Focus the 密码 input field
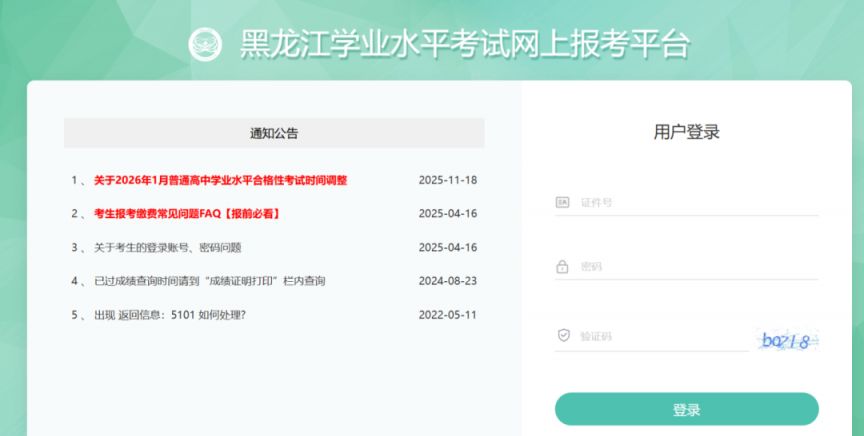 tap(687, 267)
